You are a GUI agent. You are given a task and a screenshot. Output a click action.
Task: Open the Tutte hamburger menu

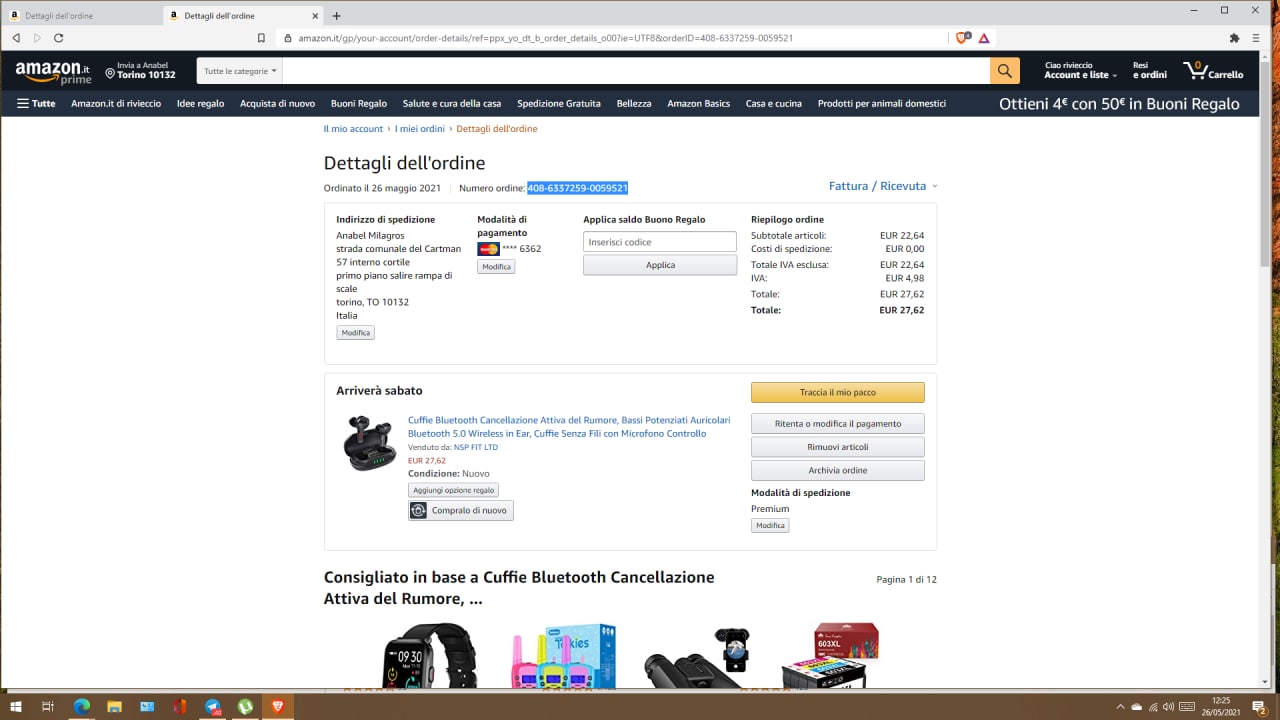(x=36, y=103)
